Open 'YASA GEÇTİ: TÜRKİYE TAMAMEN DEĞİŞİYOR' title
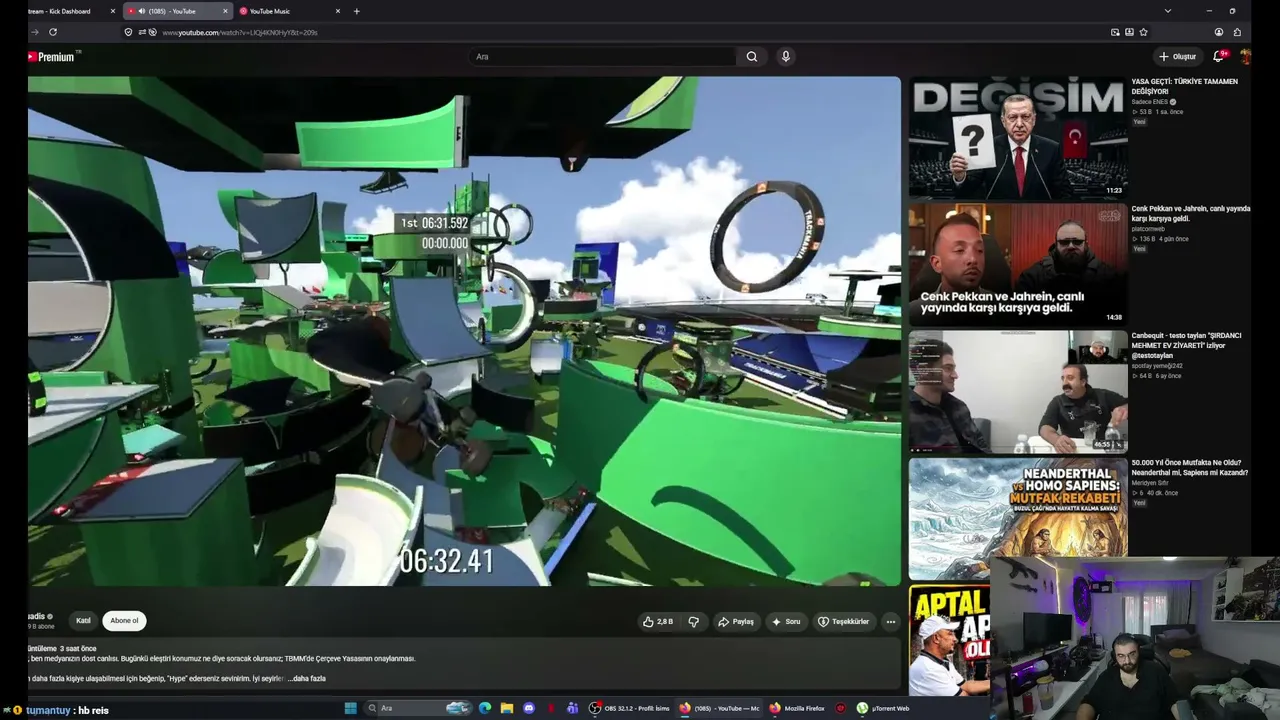This screenshot has height=720, width=1280. (x=1184, y=86)
